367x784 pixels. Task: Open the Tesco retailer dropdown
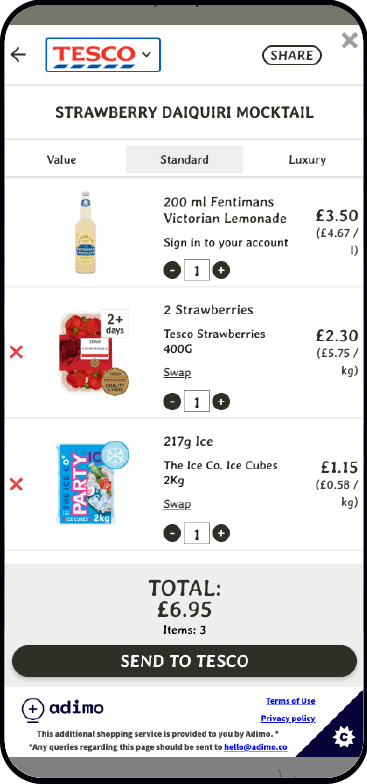tap(103, 54)
